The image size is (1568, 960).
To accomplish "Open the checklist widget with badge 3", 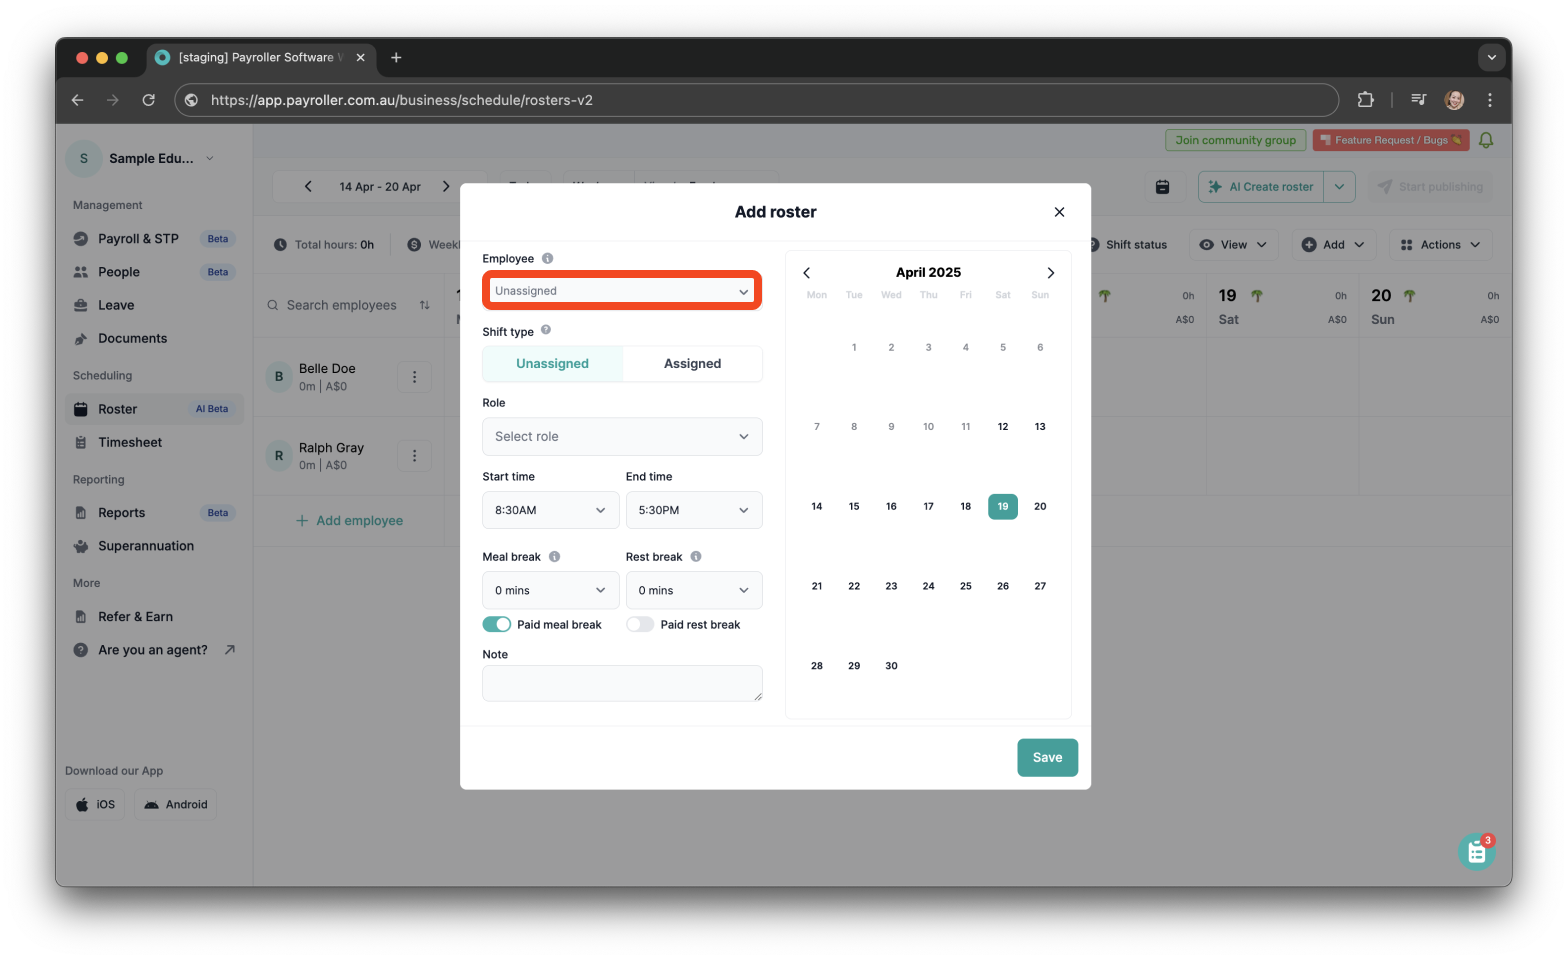I will pyautogui.click(x=1476, y=852).
